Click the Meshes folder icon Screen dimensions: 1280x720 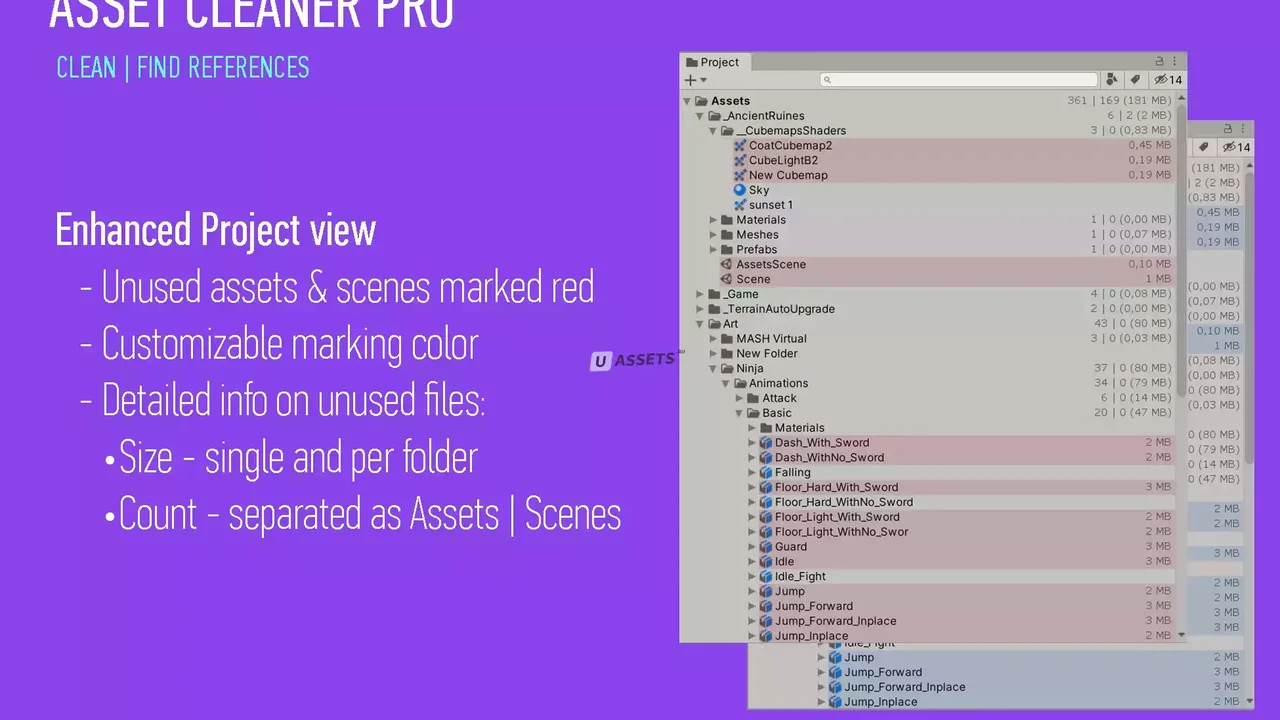coord(727,234)
